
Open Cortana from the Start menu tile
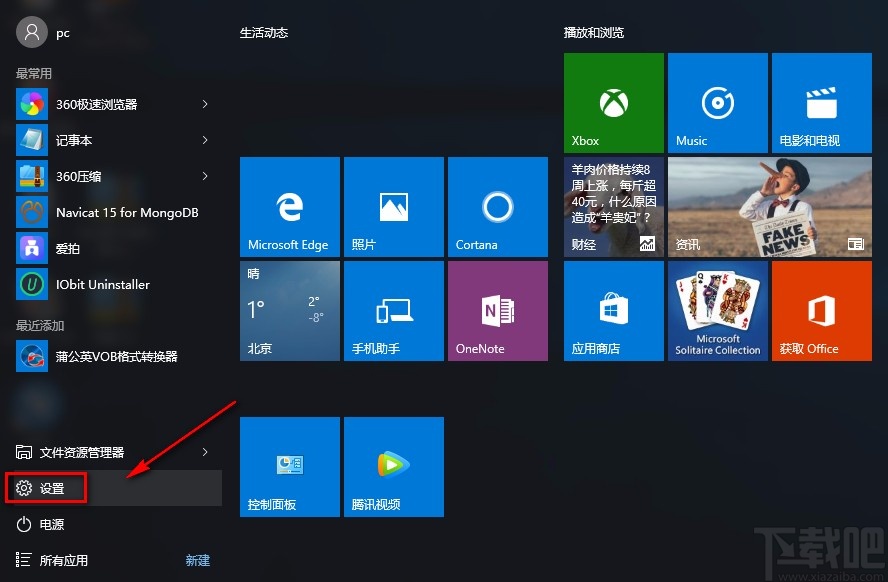click(497, 206)
